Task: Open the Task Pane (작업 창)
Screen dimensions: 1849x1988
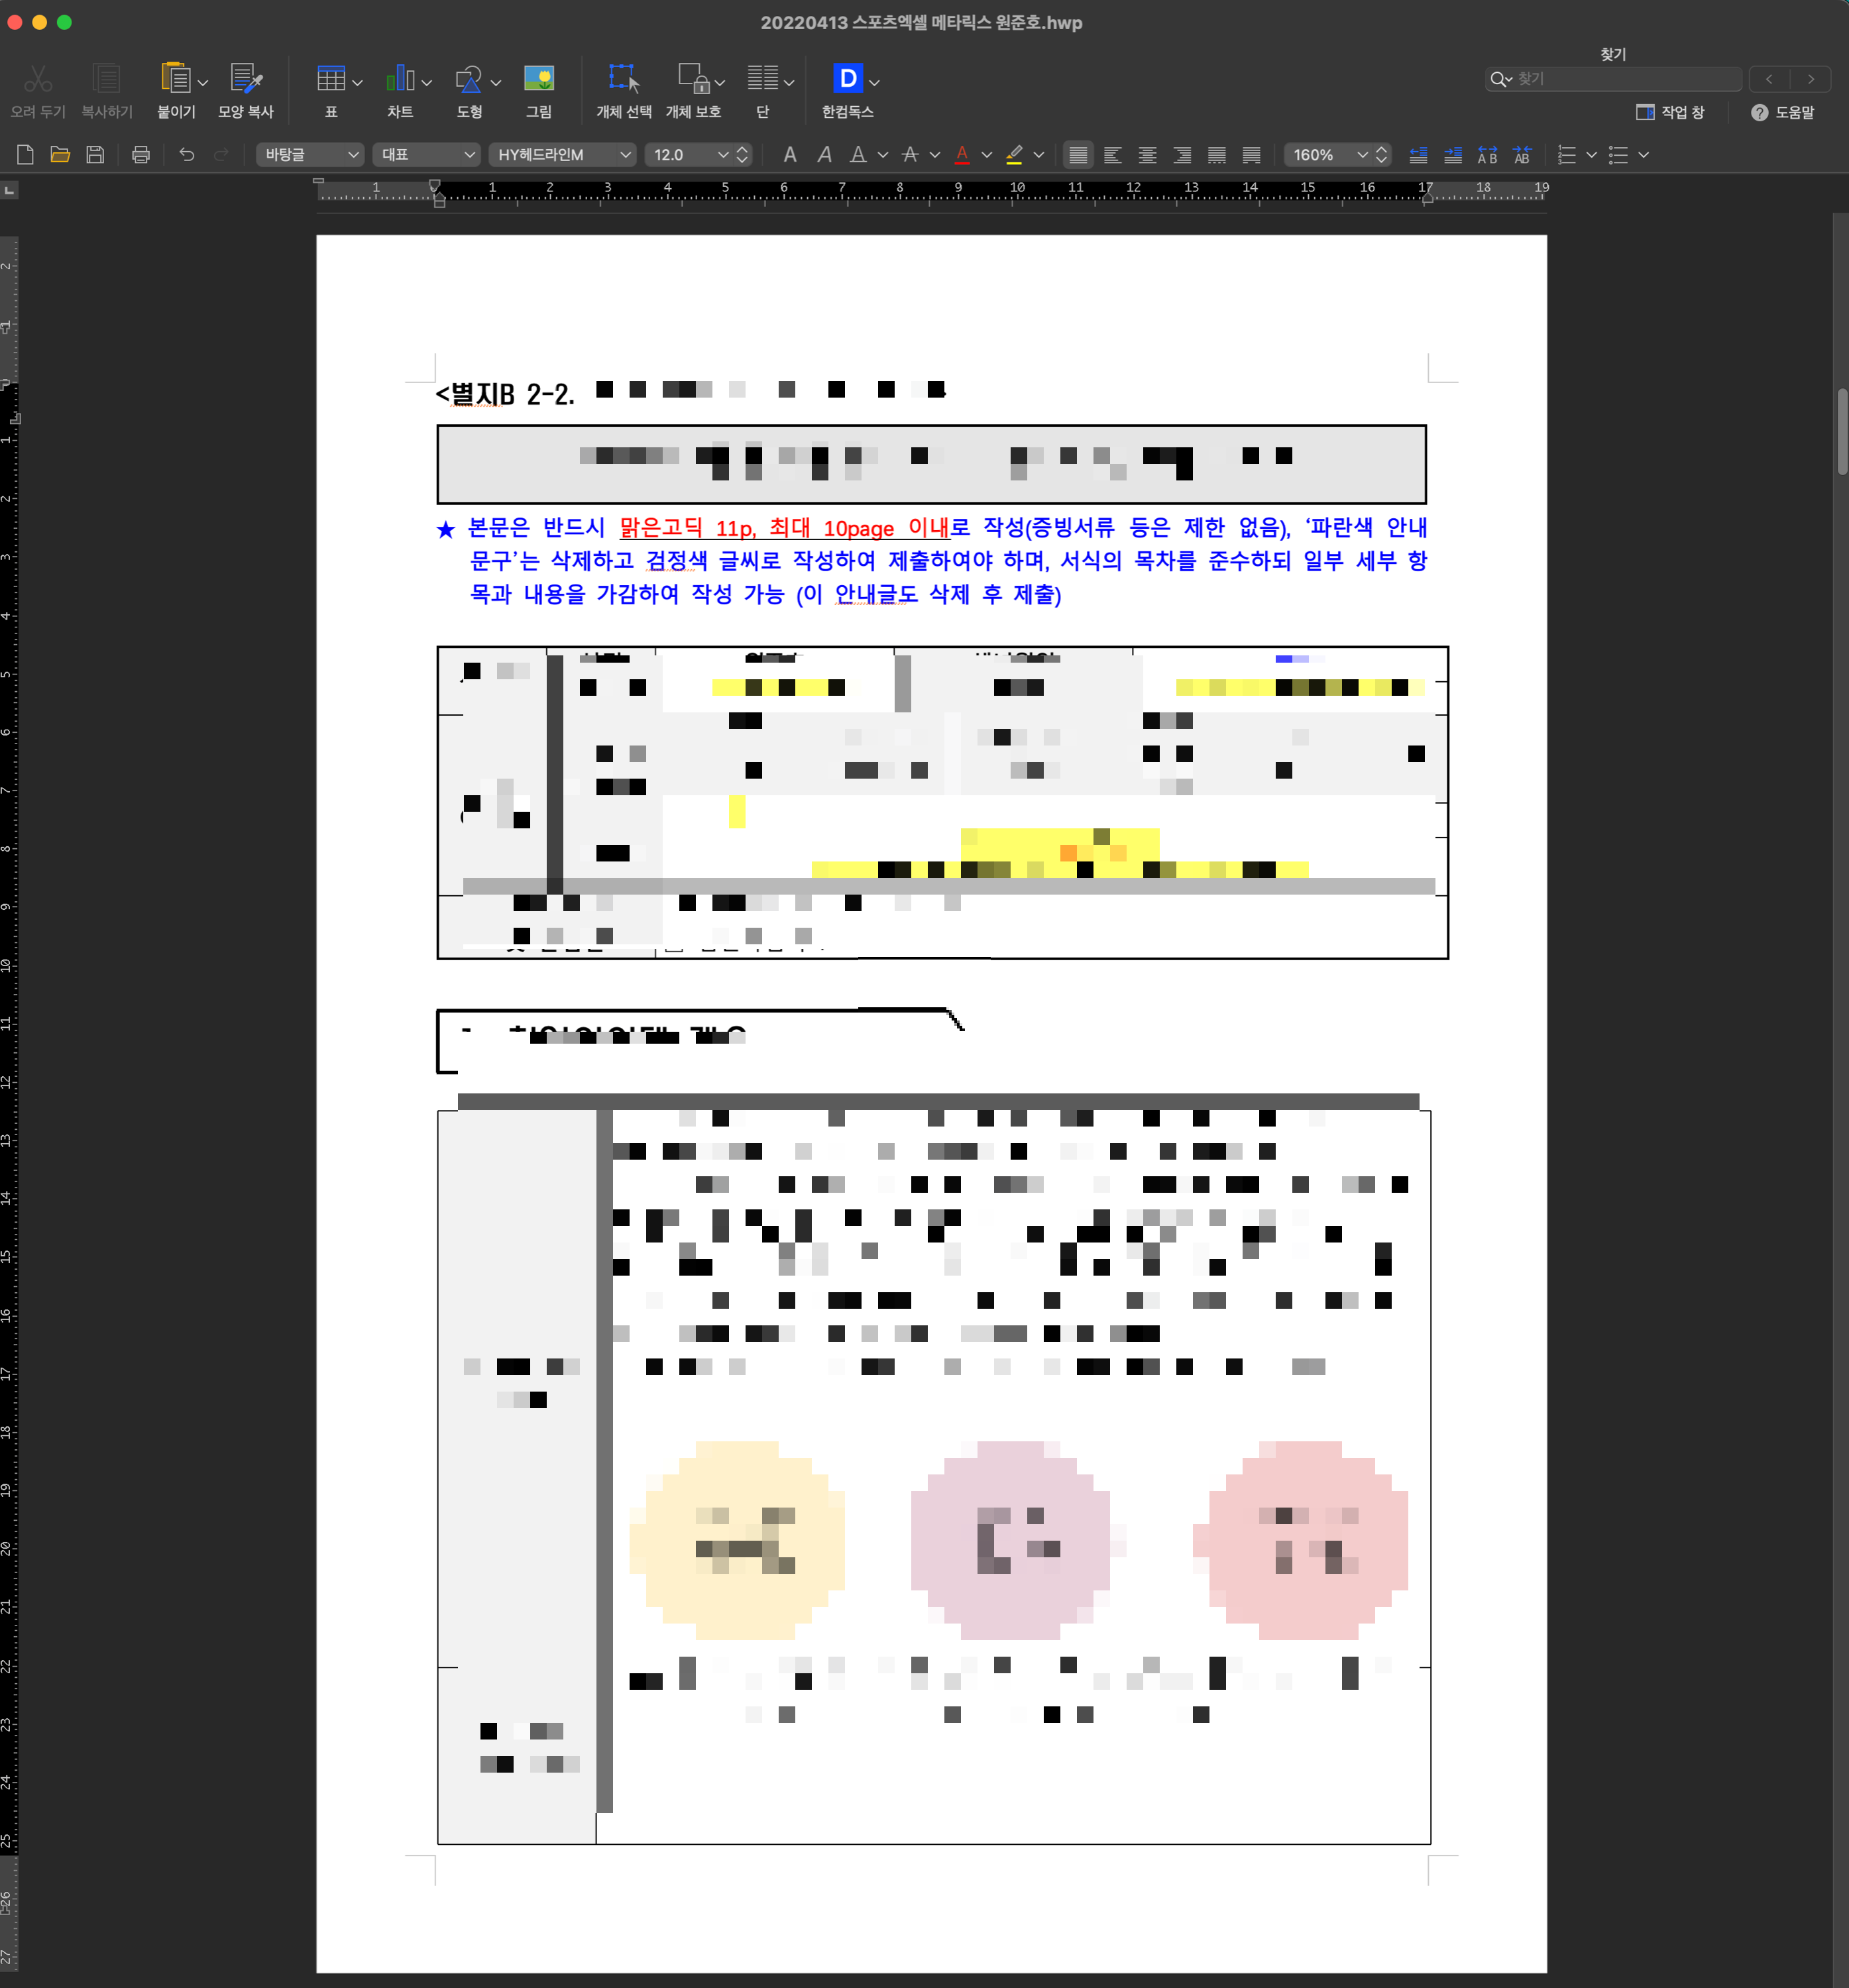Action: [1670, 112]
